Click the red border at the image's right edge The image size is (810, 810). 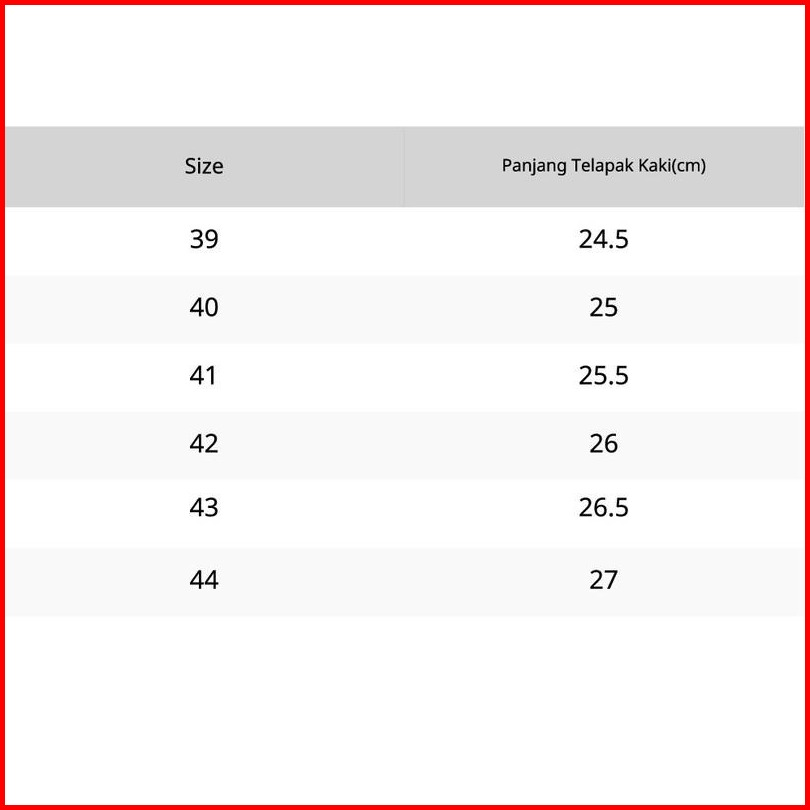(806, 404)
